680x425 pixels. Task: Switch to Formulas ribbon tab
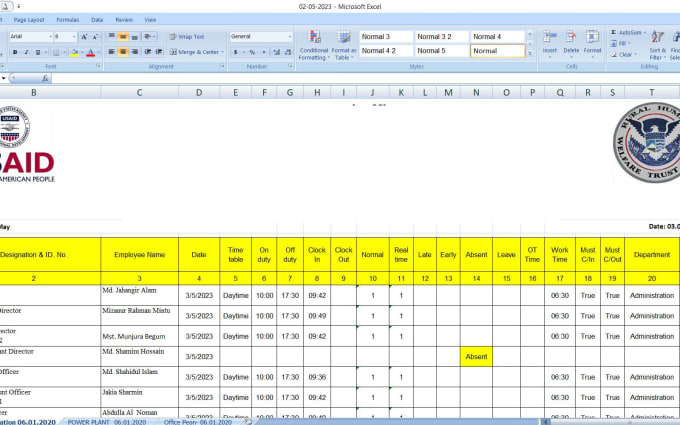click(68, 20)
